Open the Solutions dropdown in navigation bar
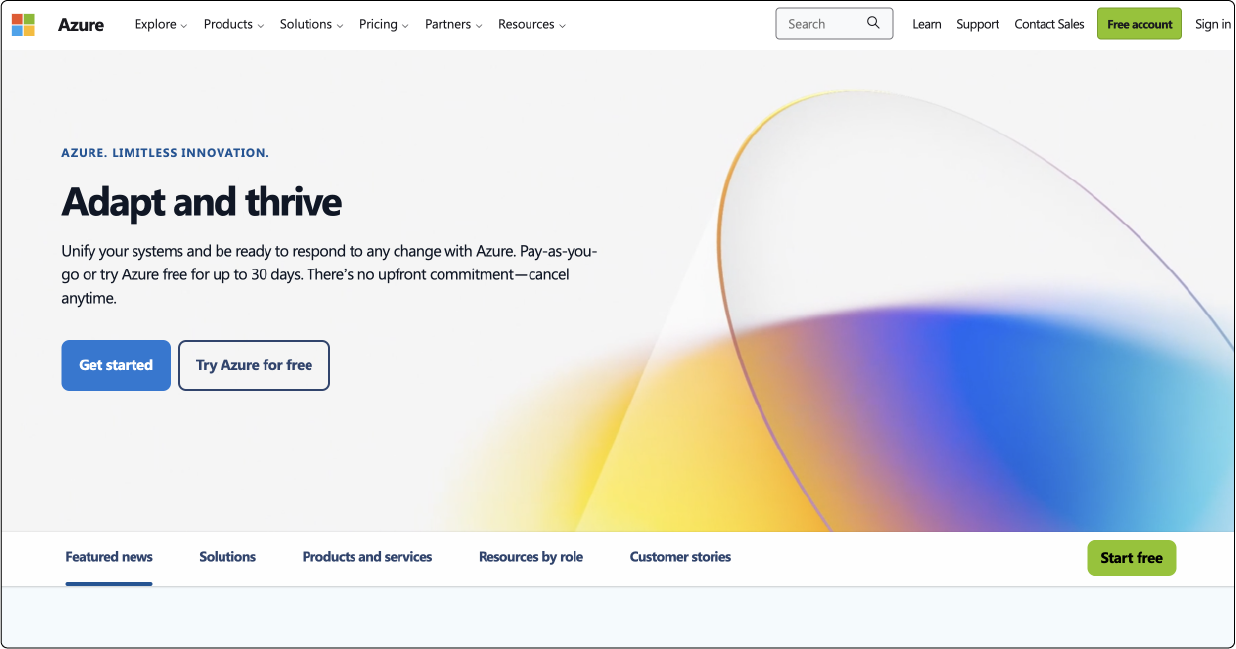Image resolution: width=1236 pixels, height=649 pixels. [312, 24]
